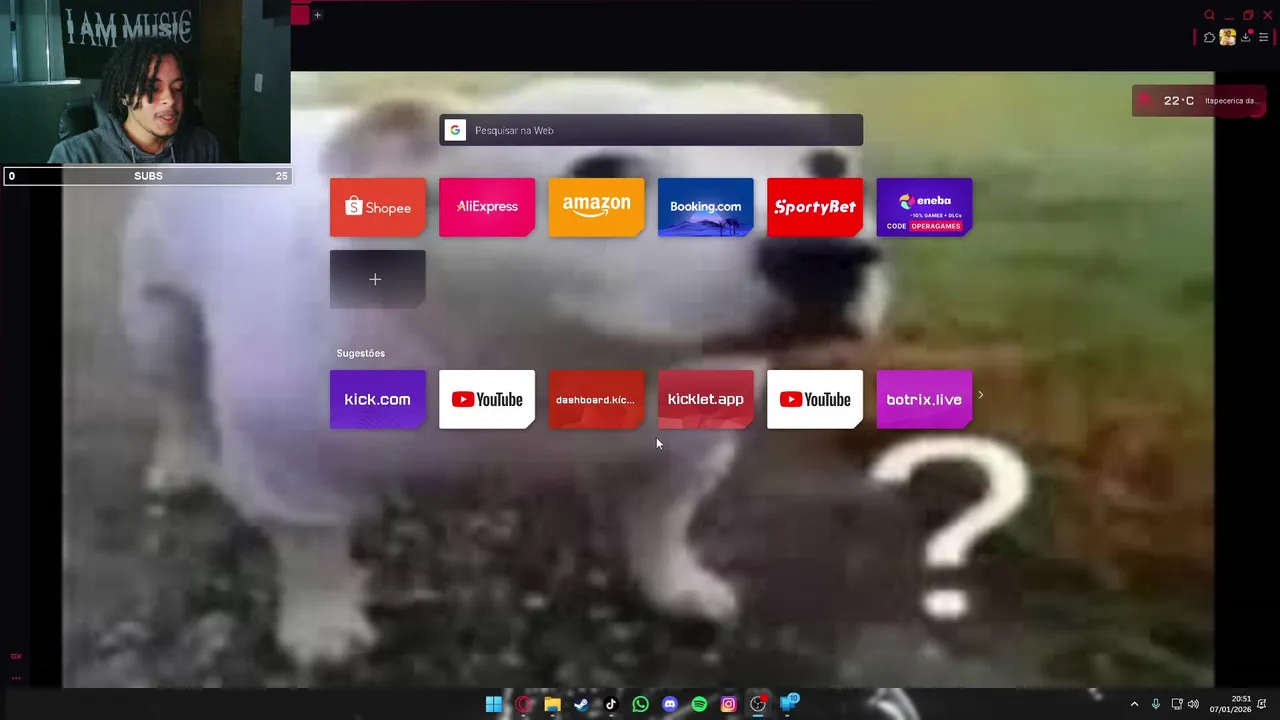This screenshot has width=1280, height=720.
Task: Add a new speed dial with plus tile
Action: (x=378, y=279)
